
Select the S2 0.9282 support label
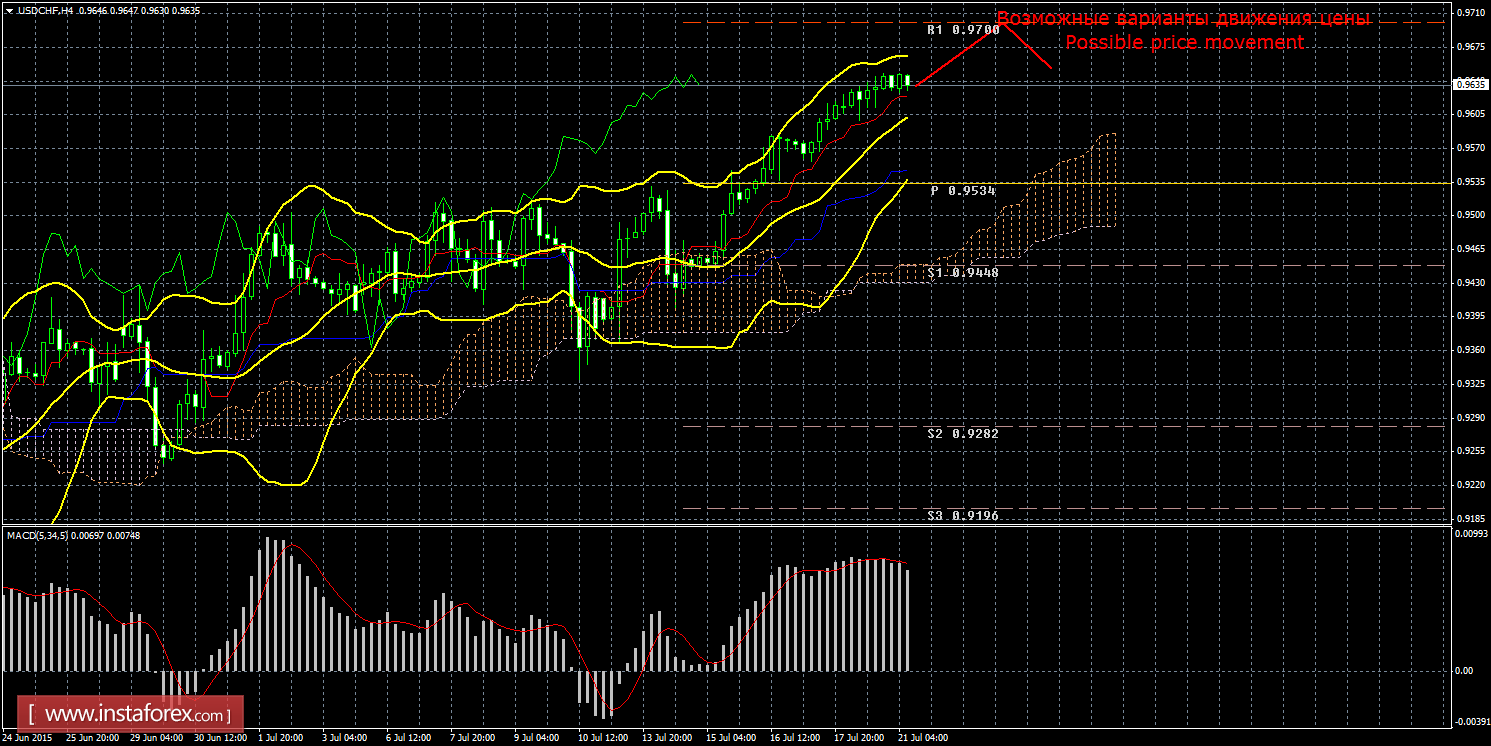(x=962, y=433)
